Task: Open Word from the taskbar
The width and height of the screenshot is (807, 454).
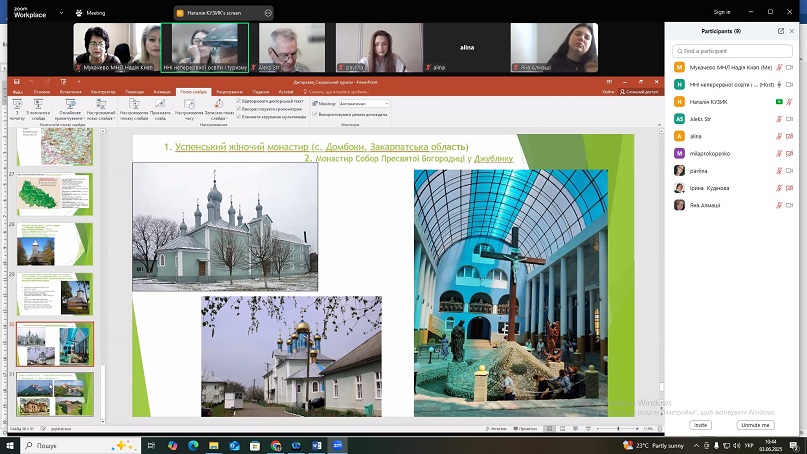Action: click(x=317, y=445)
